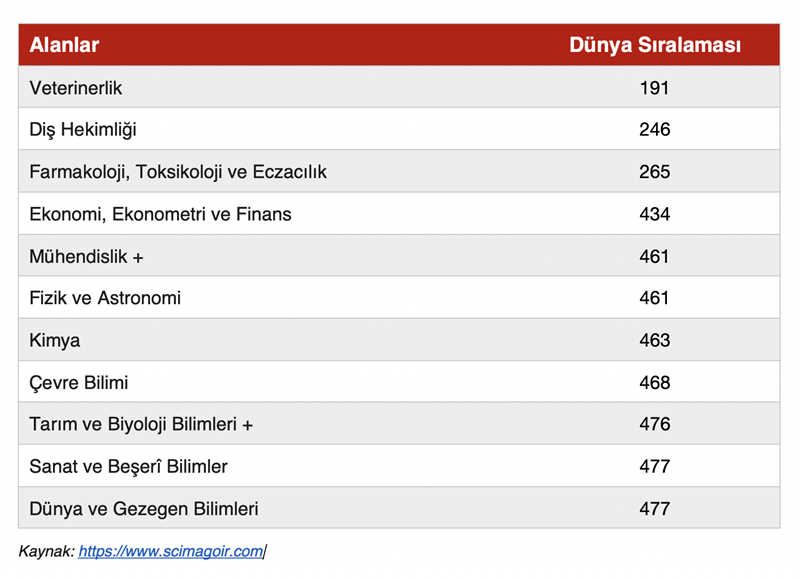Click the Alanlar column header
800x579 pixels.
[64, 45]
